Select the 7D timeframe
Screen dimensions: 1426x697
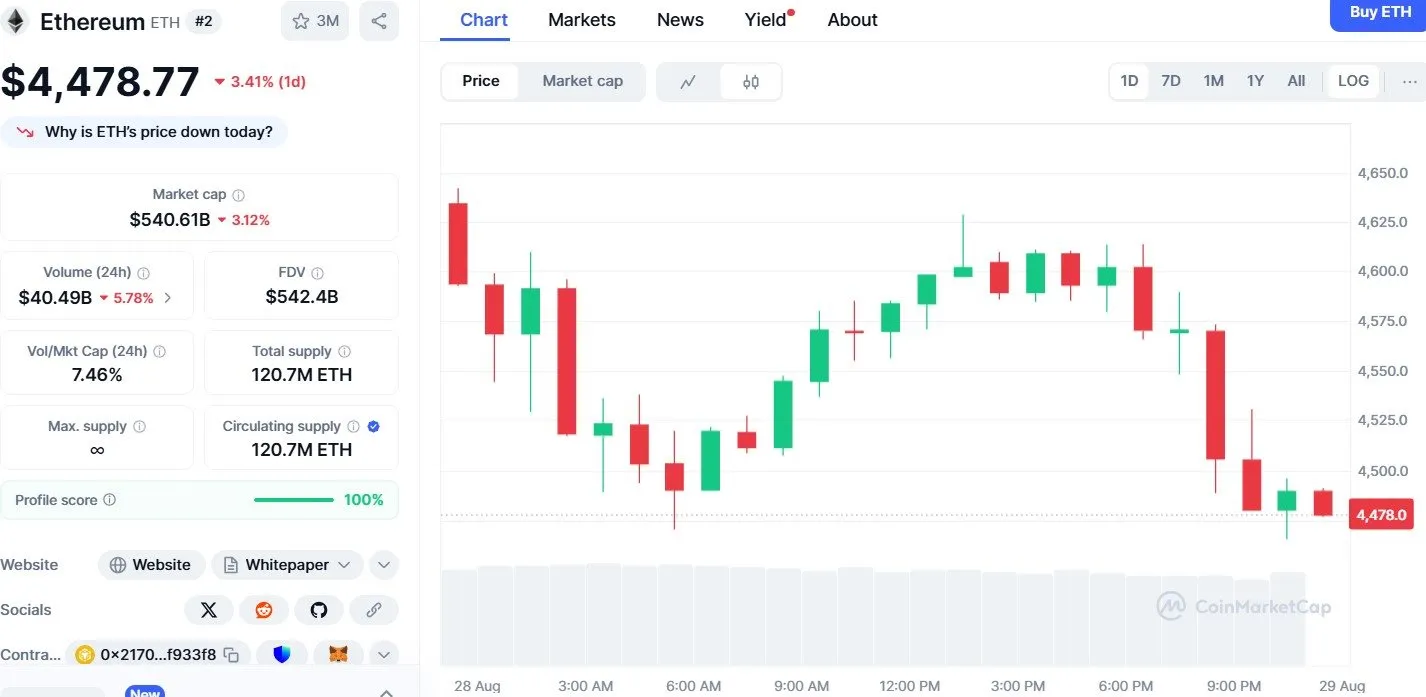click(x=1170, y=81)
